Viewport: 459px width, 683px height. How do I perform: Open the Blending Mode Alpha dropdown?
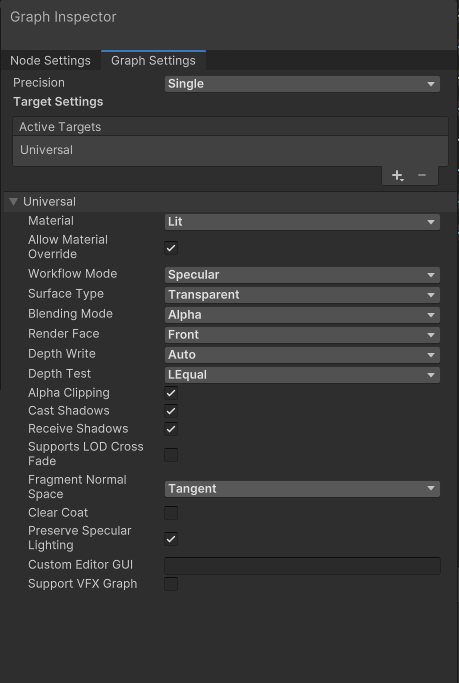click(302, 315)
